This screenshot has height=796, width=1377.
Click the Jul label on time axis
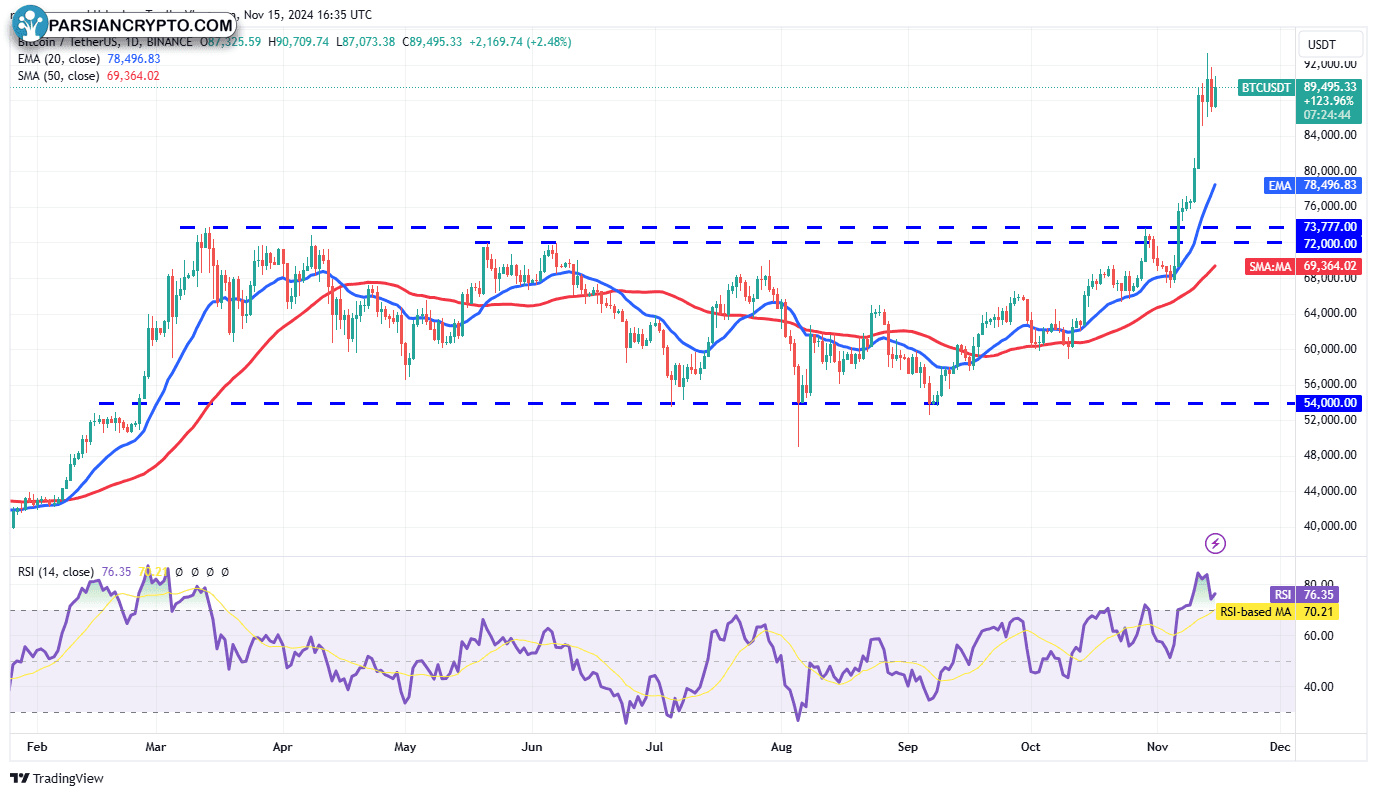pyautogui.click(x=655, y=747)
